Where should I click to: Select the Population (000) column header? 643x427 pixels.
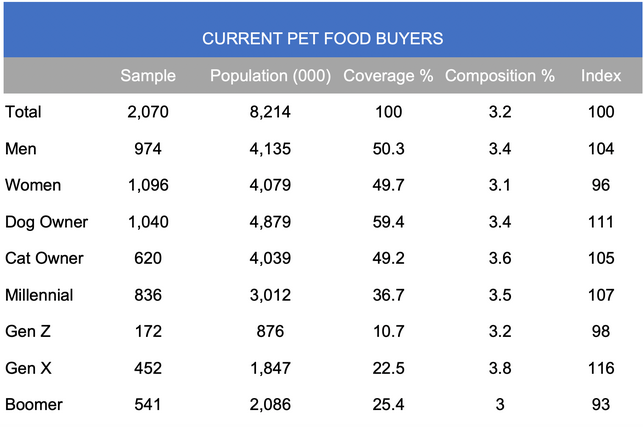click(x=270, y=75)
